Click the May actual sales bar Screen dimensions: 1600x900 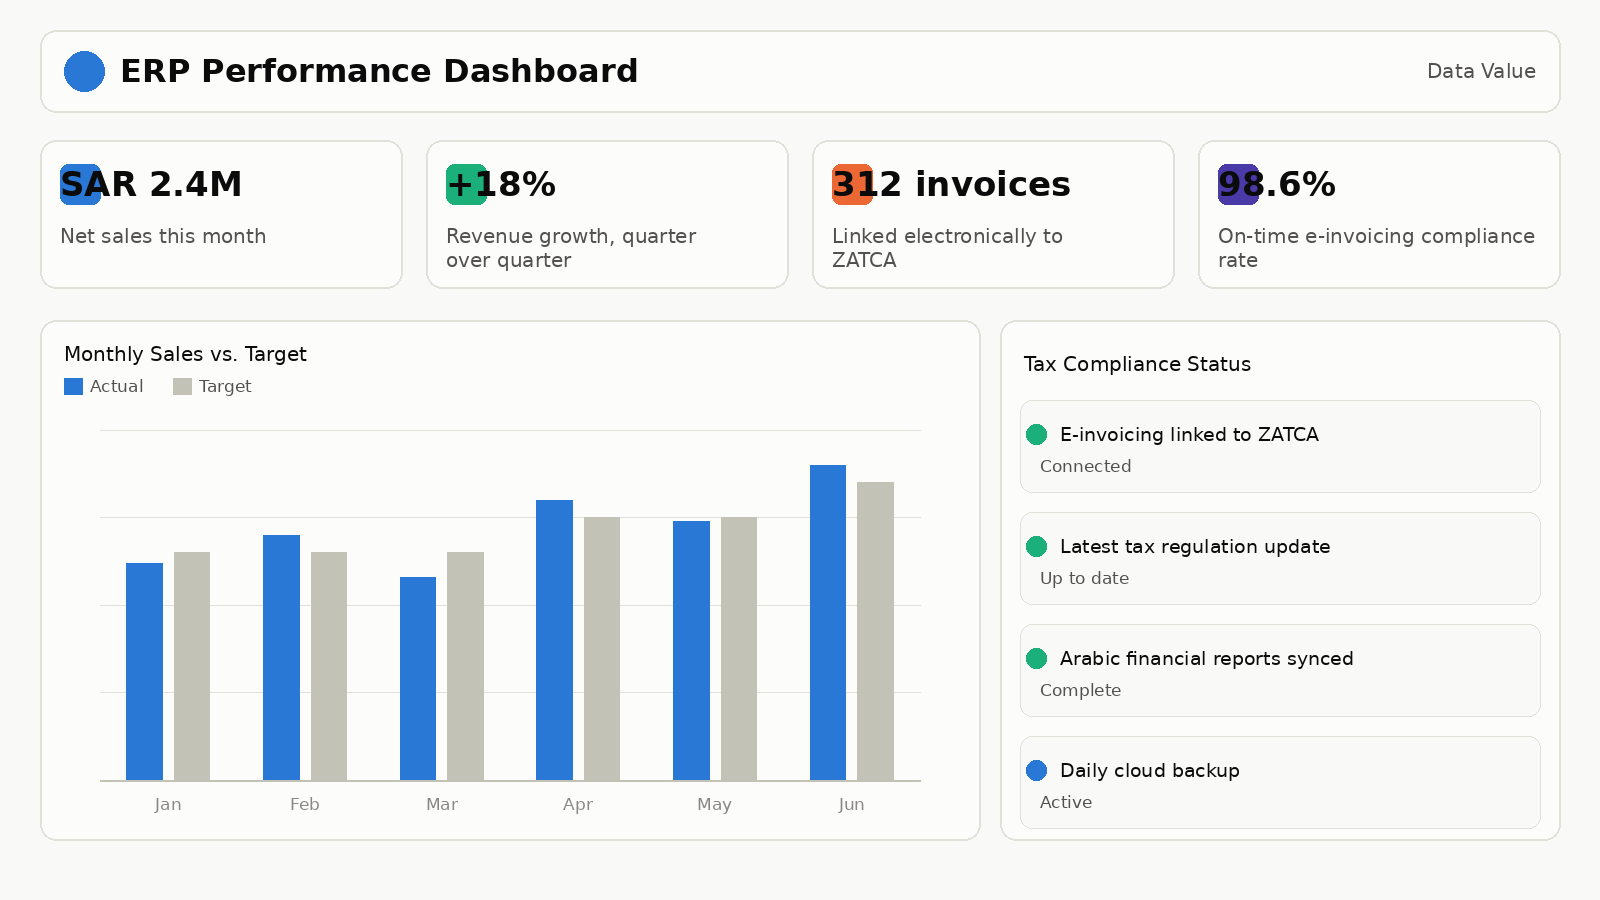[x=691, y=651]
